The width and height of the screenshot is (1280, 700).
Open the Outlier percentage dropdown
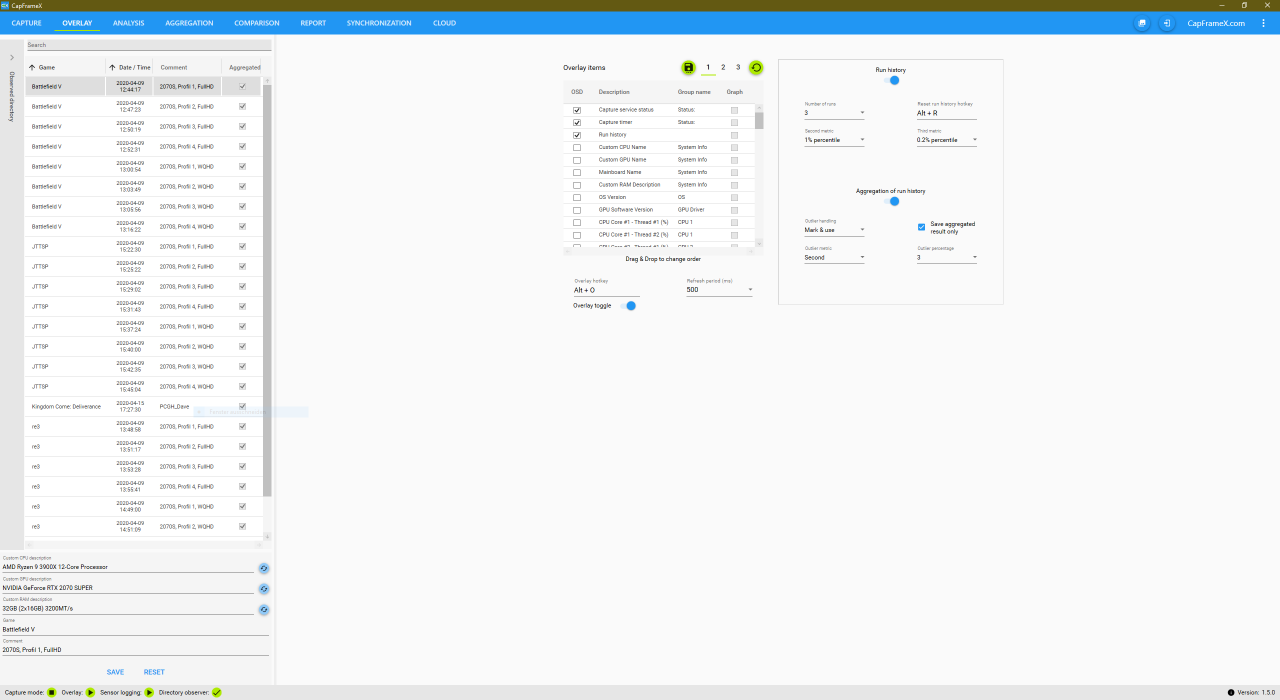[x=947, y=257]
